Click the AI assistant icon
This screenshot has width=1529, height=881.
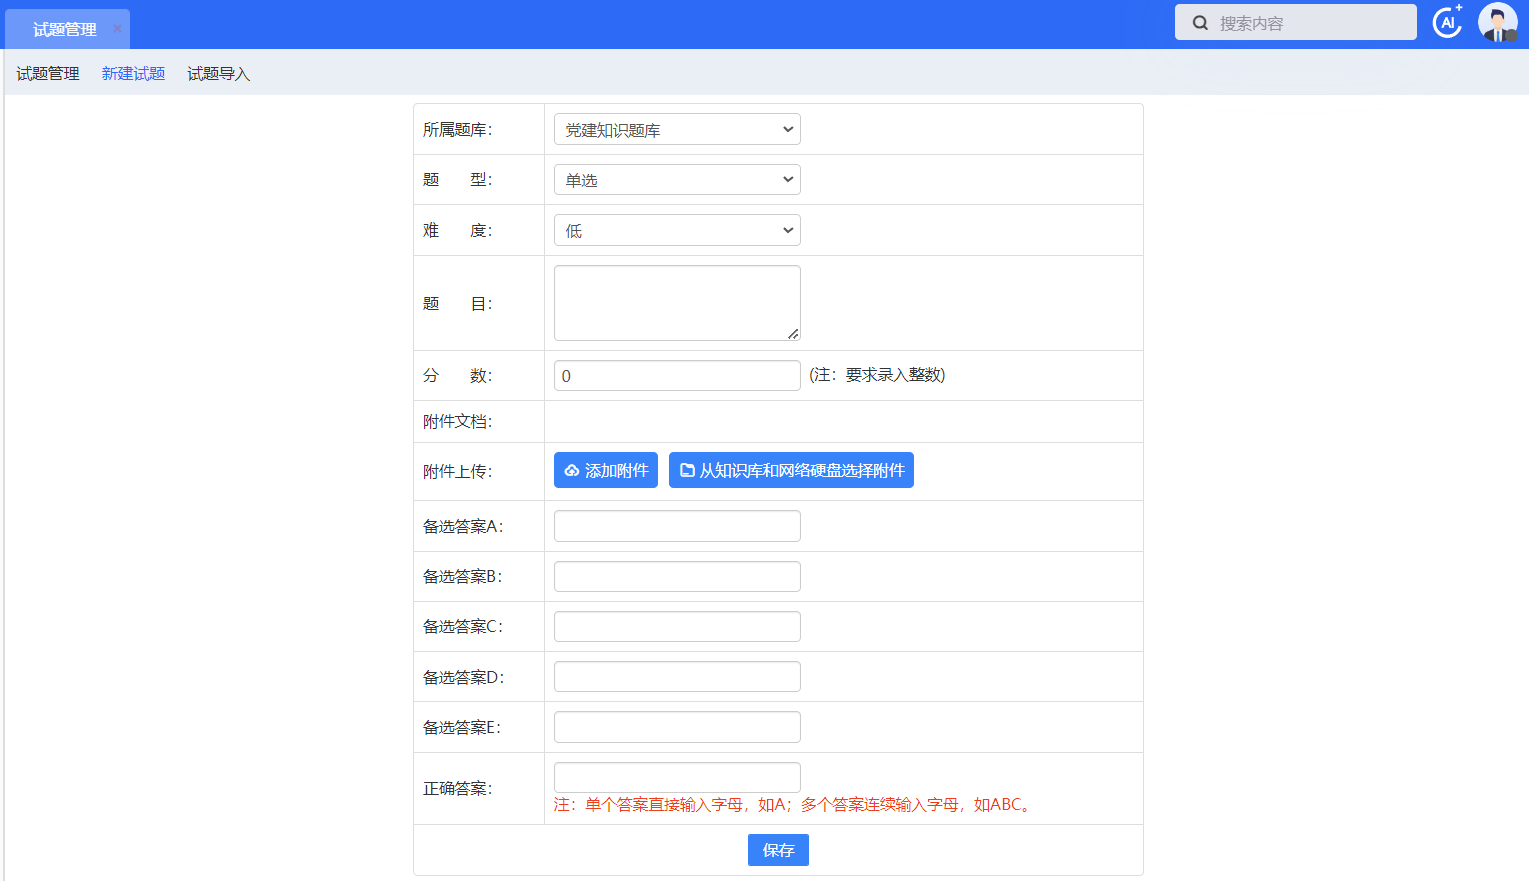click(1447, 22)
